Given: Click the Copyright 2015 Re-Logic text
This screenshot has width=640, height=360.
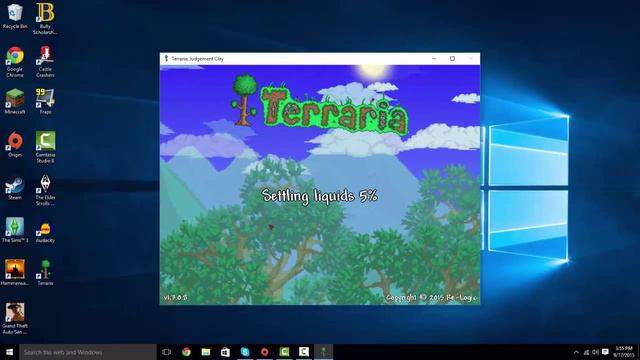Looking at the screenshot, I should click(x=431, y=298).
